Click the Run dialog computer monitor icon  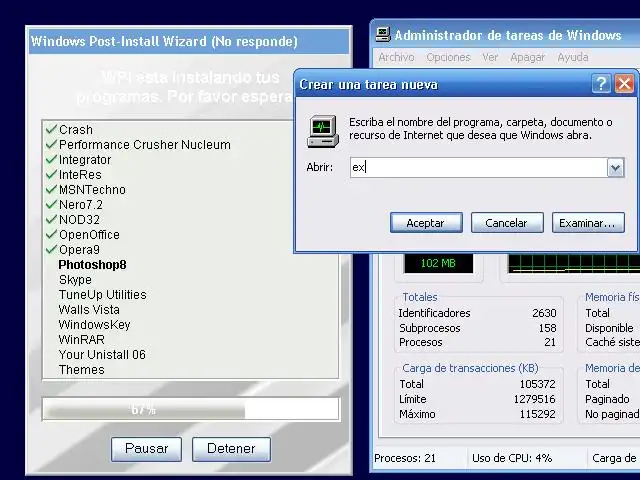coord(323,131)
